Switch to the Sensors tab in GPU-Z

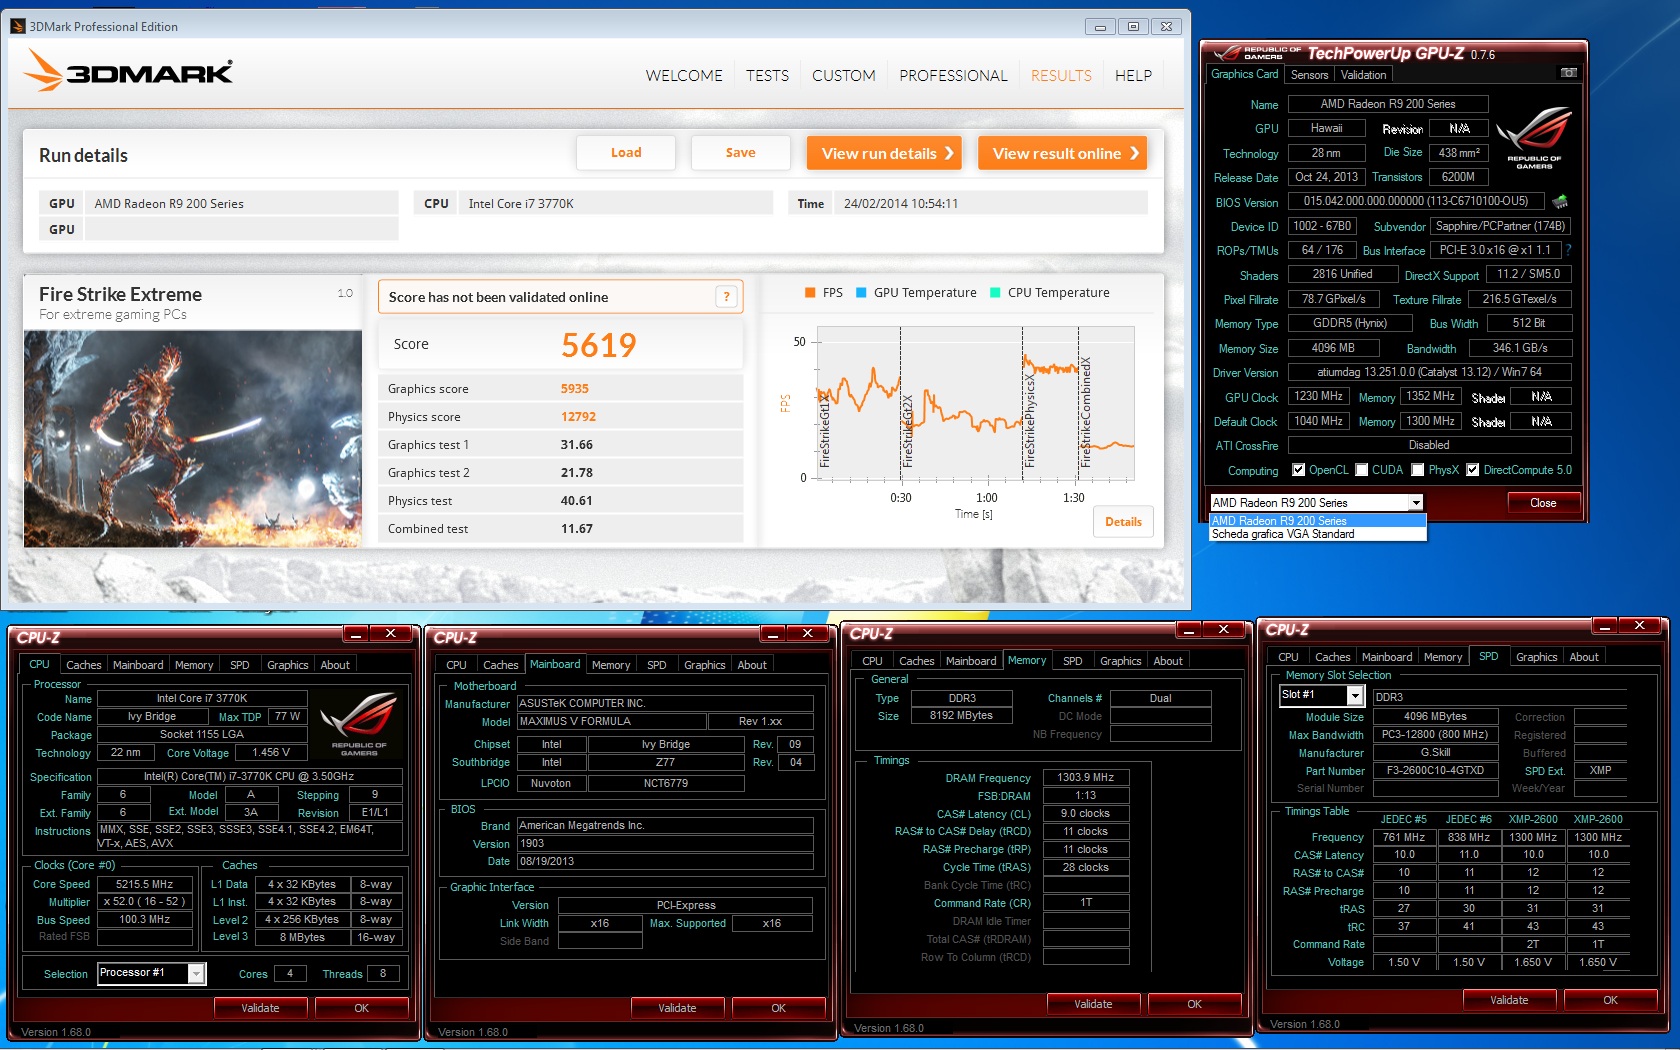pyautogui.click(x=1309, y=75)
